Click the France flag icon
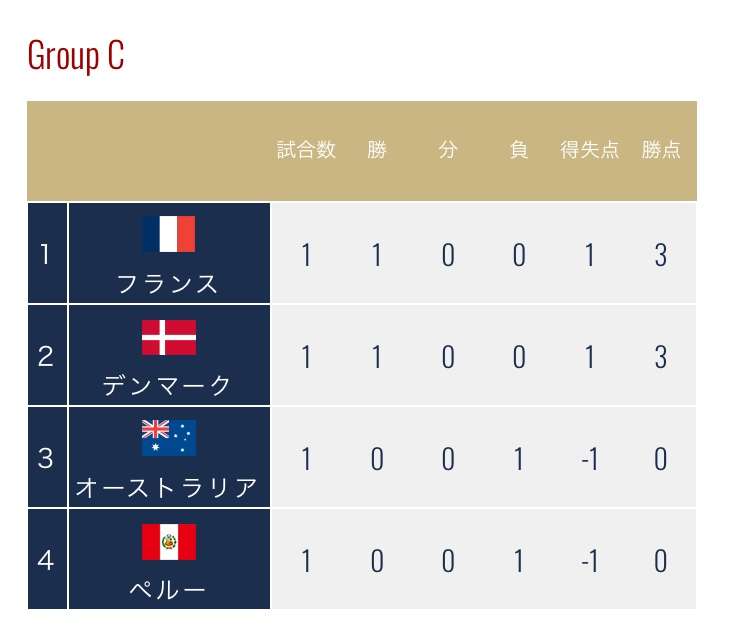 pyautogui.click(x=169, y=234)
